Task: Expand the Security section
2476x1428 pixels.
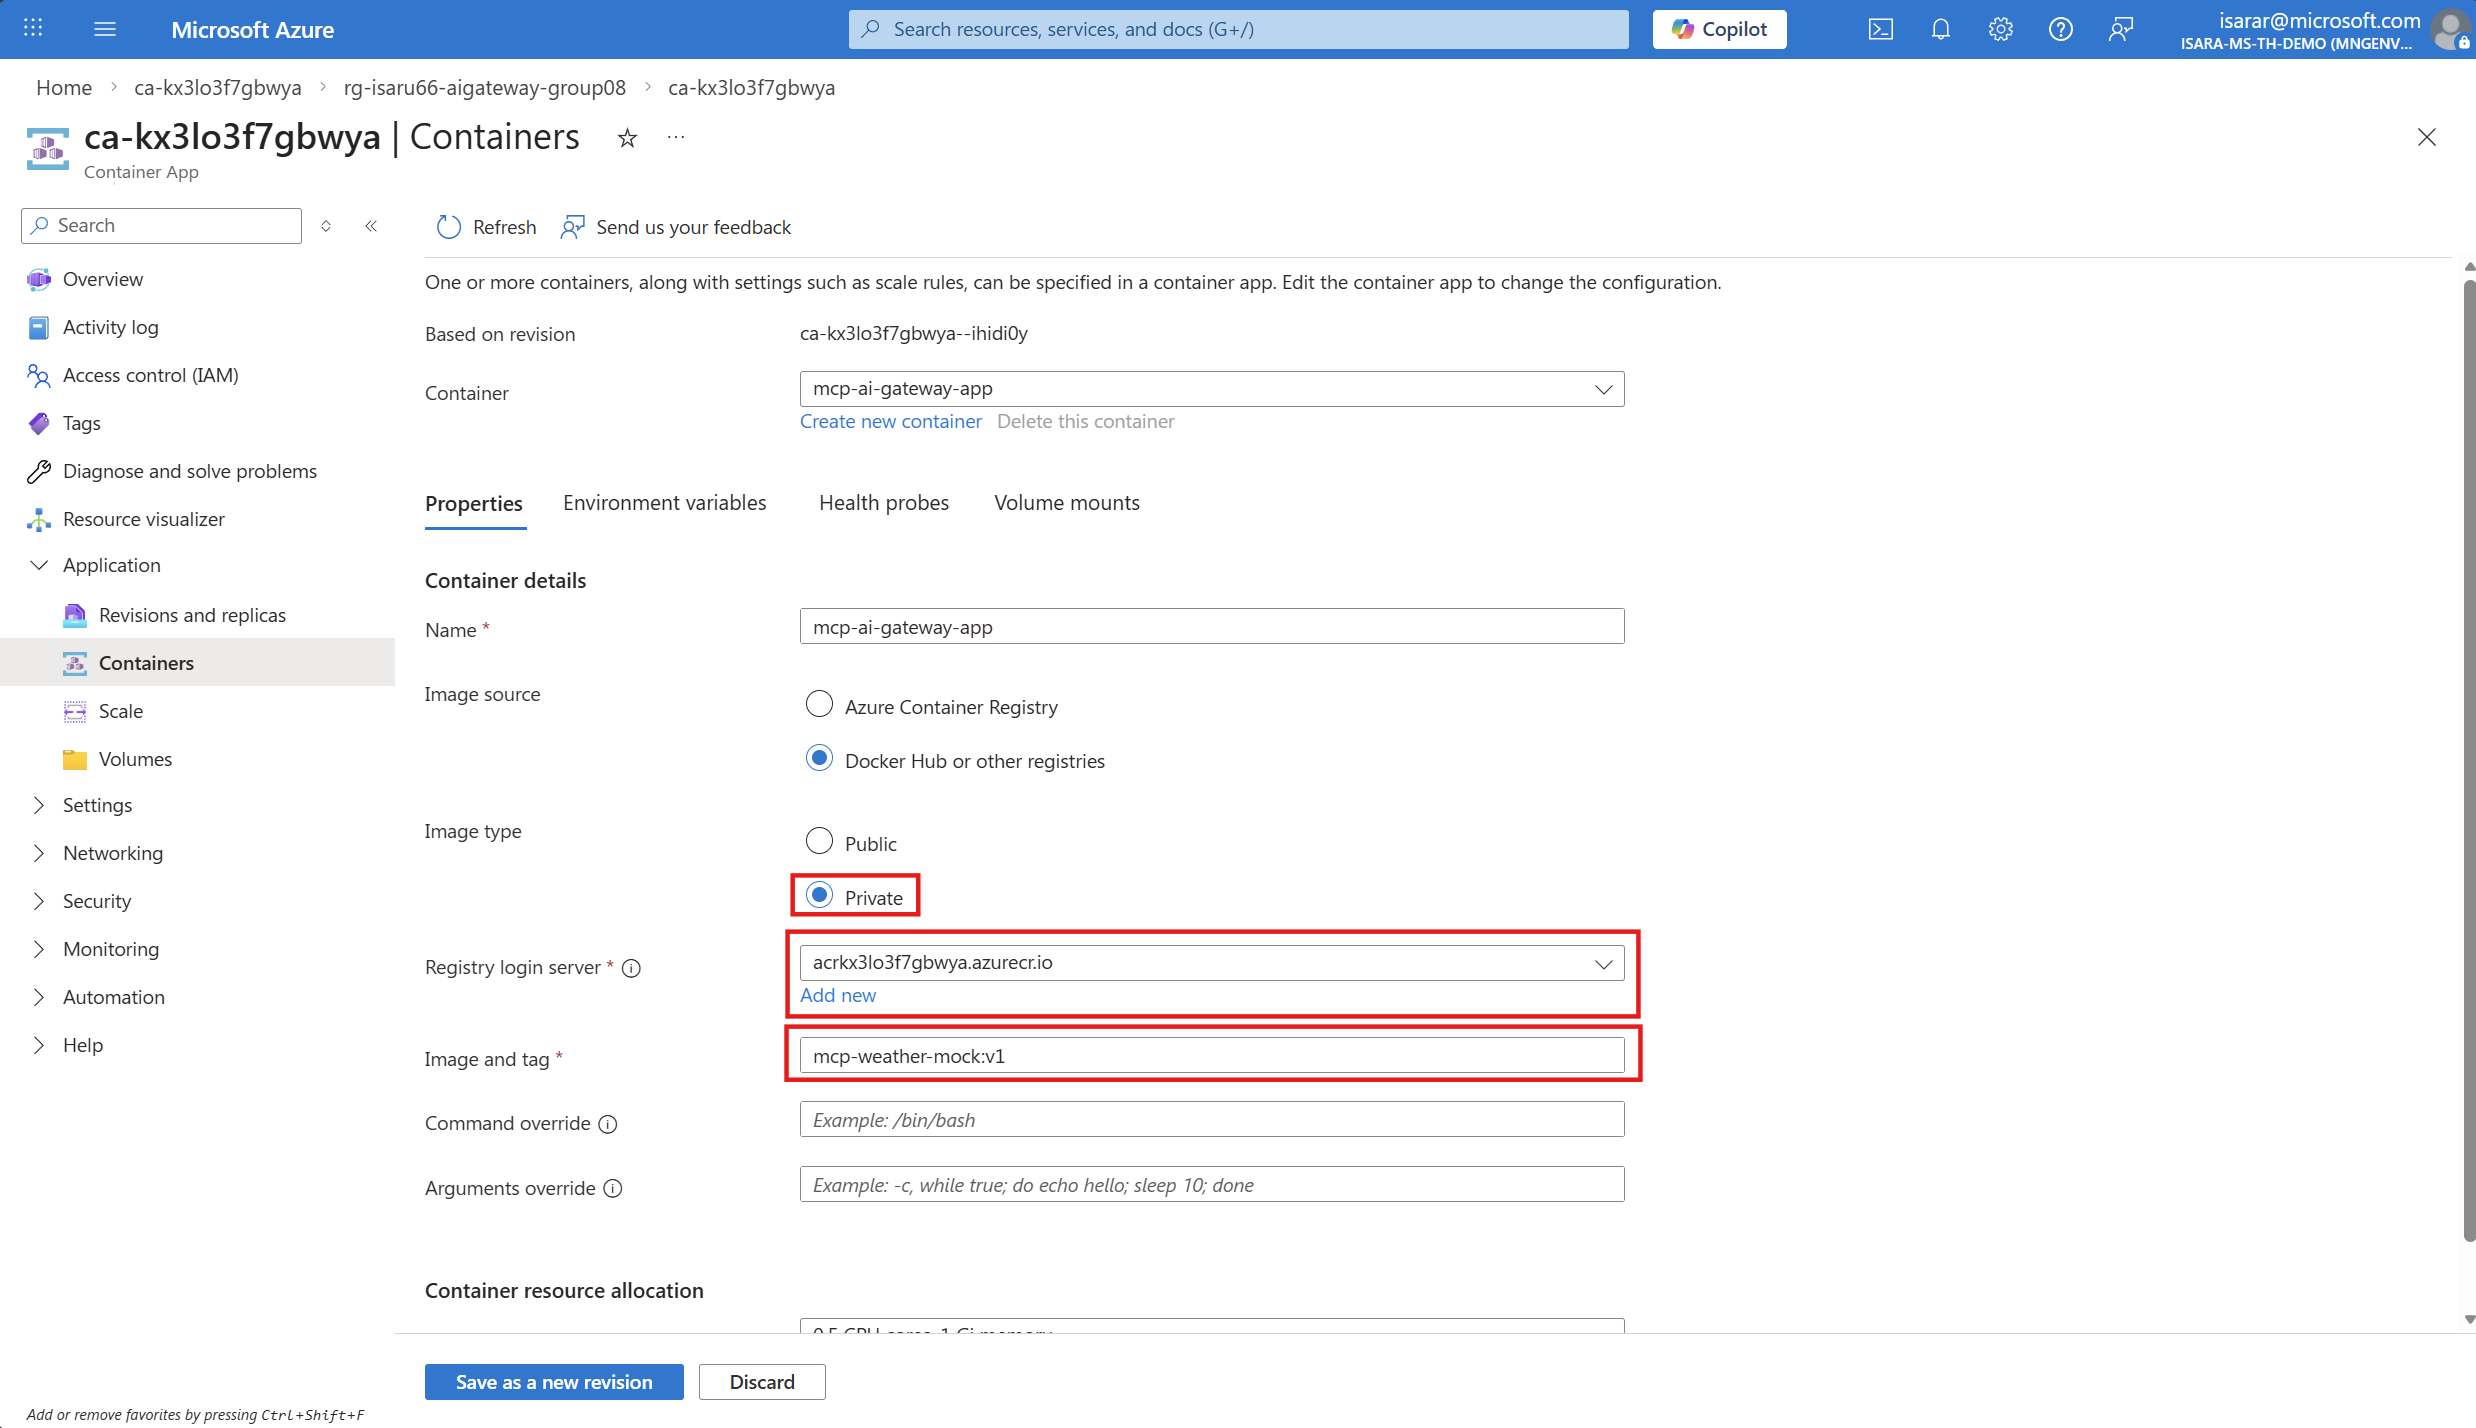Action: click(x=39, y=901)
